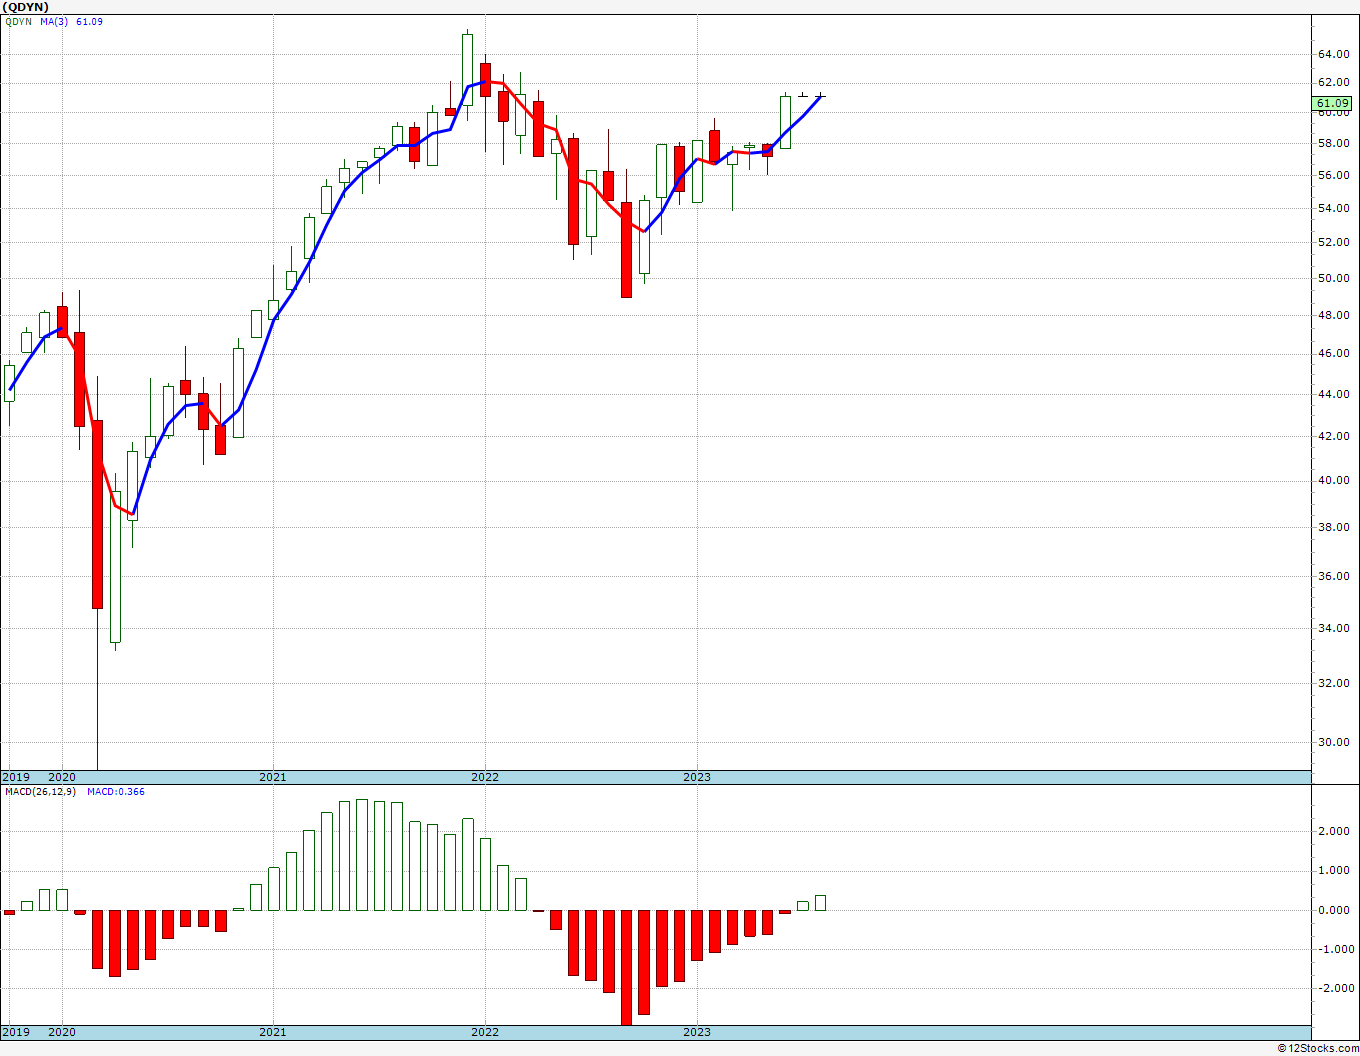Open the 12Stocks.com copyright link
1360x1056 pixels.
[x=1318, y=1048]
